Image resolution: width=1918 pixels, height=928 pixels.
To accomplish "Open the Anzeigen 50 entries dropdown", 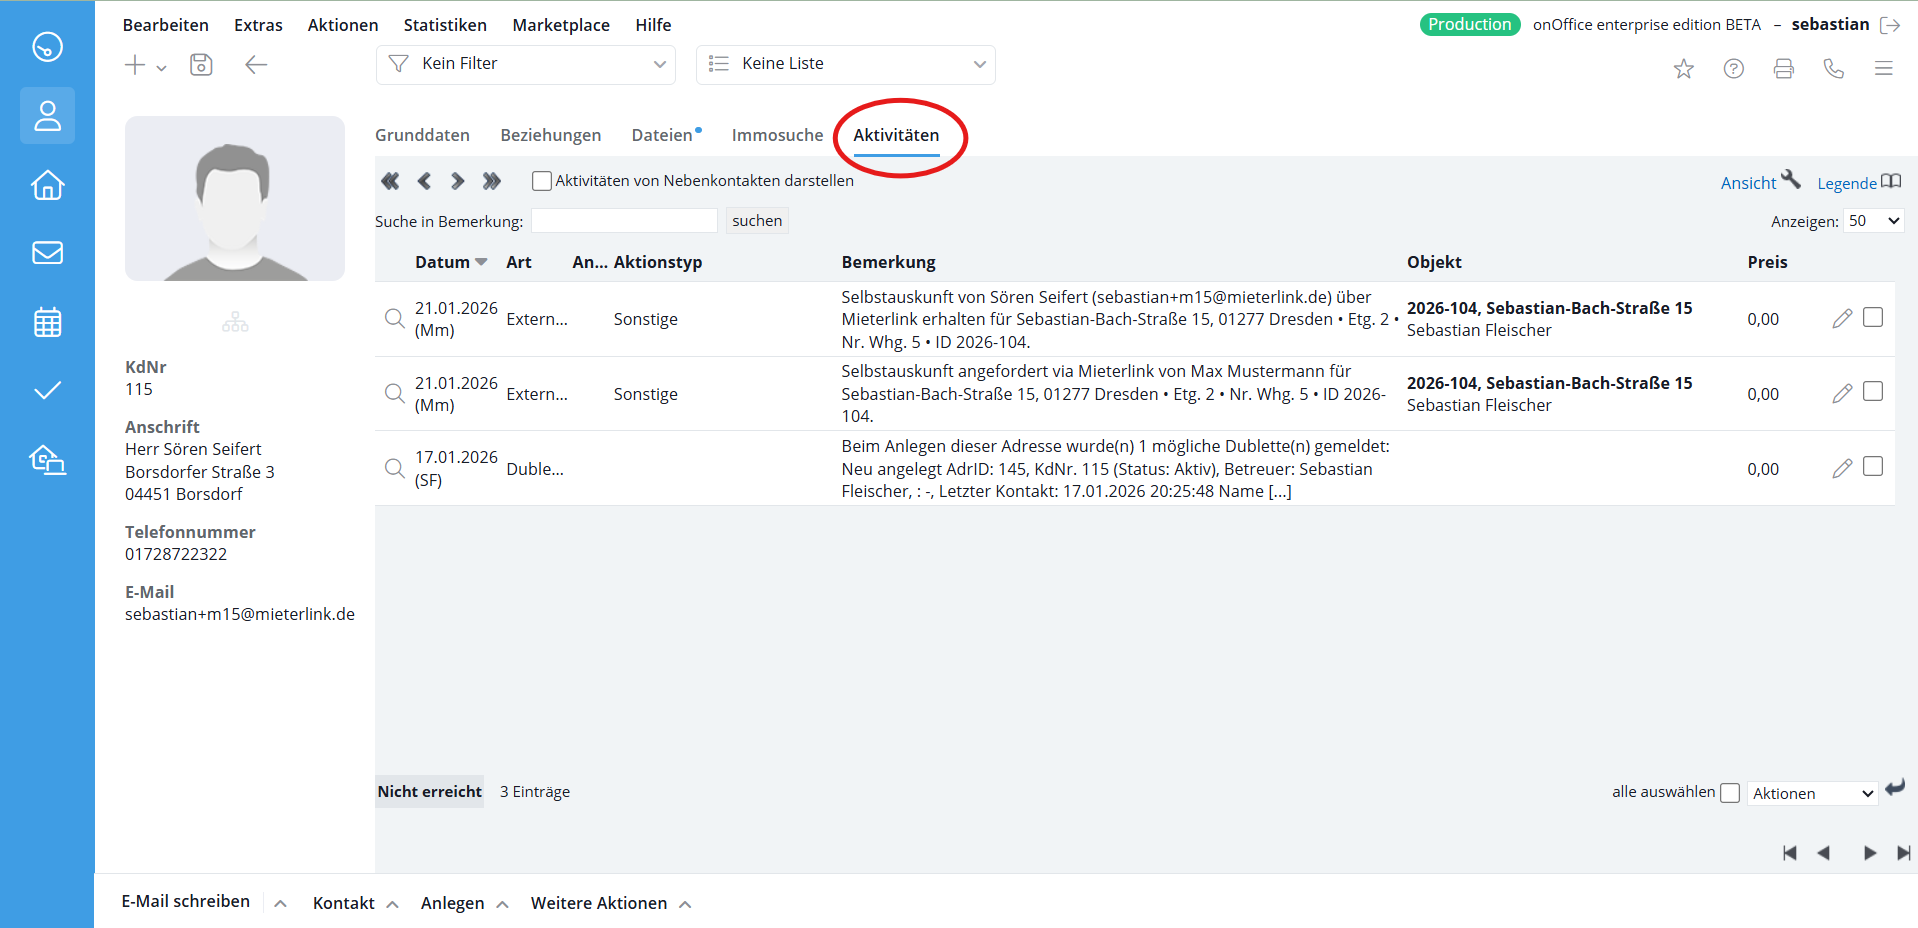I will (1873, 221).
